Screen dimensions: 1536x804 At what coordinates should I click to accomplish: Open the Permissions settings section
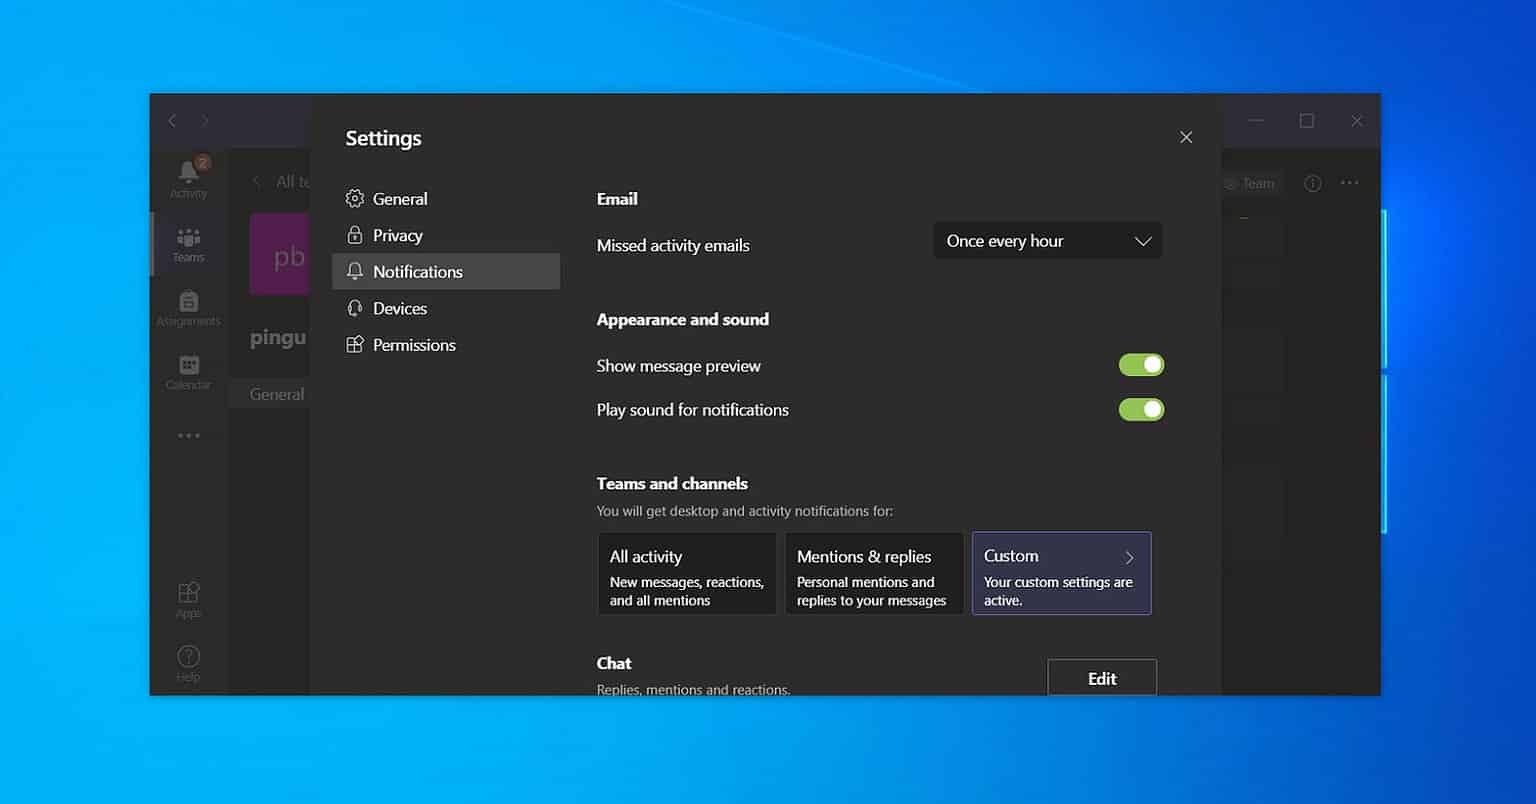coord(412,344)
